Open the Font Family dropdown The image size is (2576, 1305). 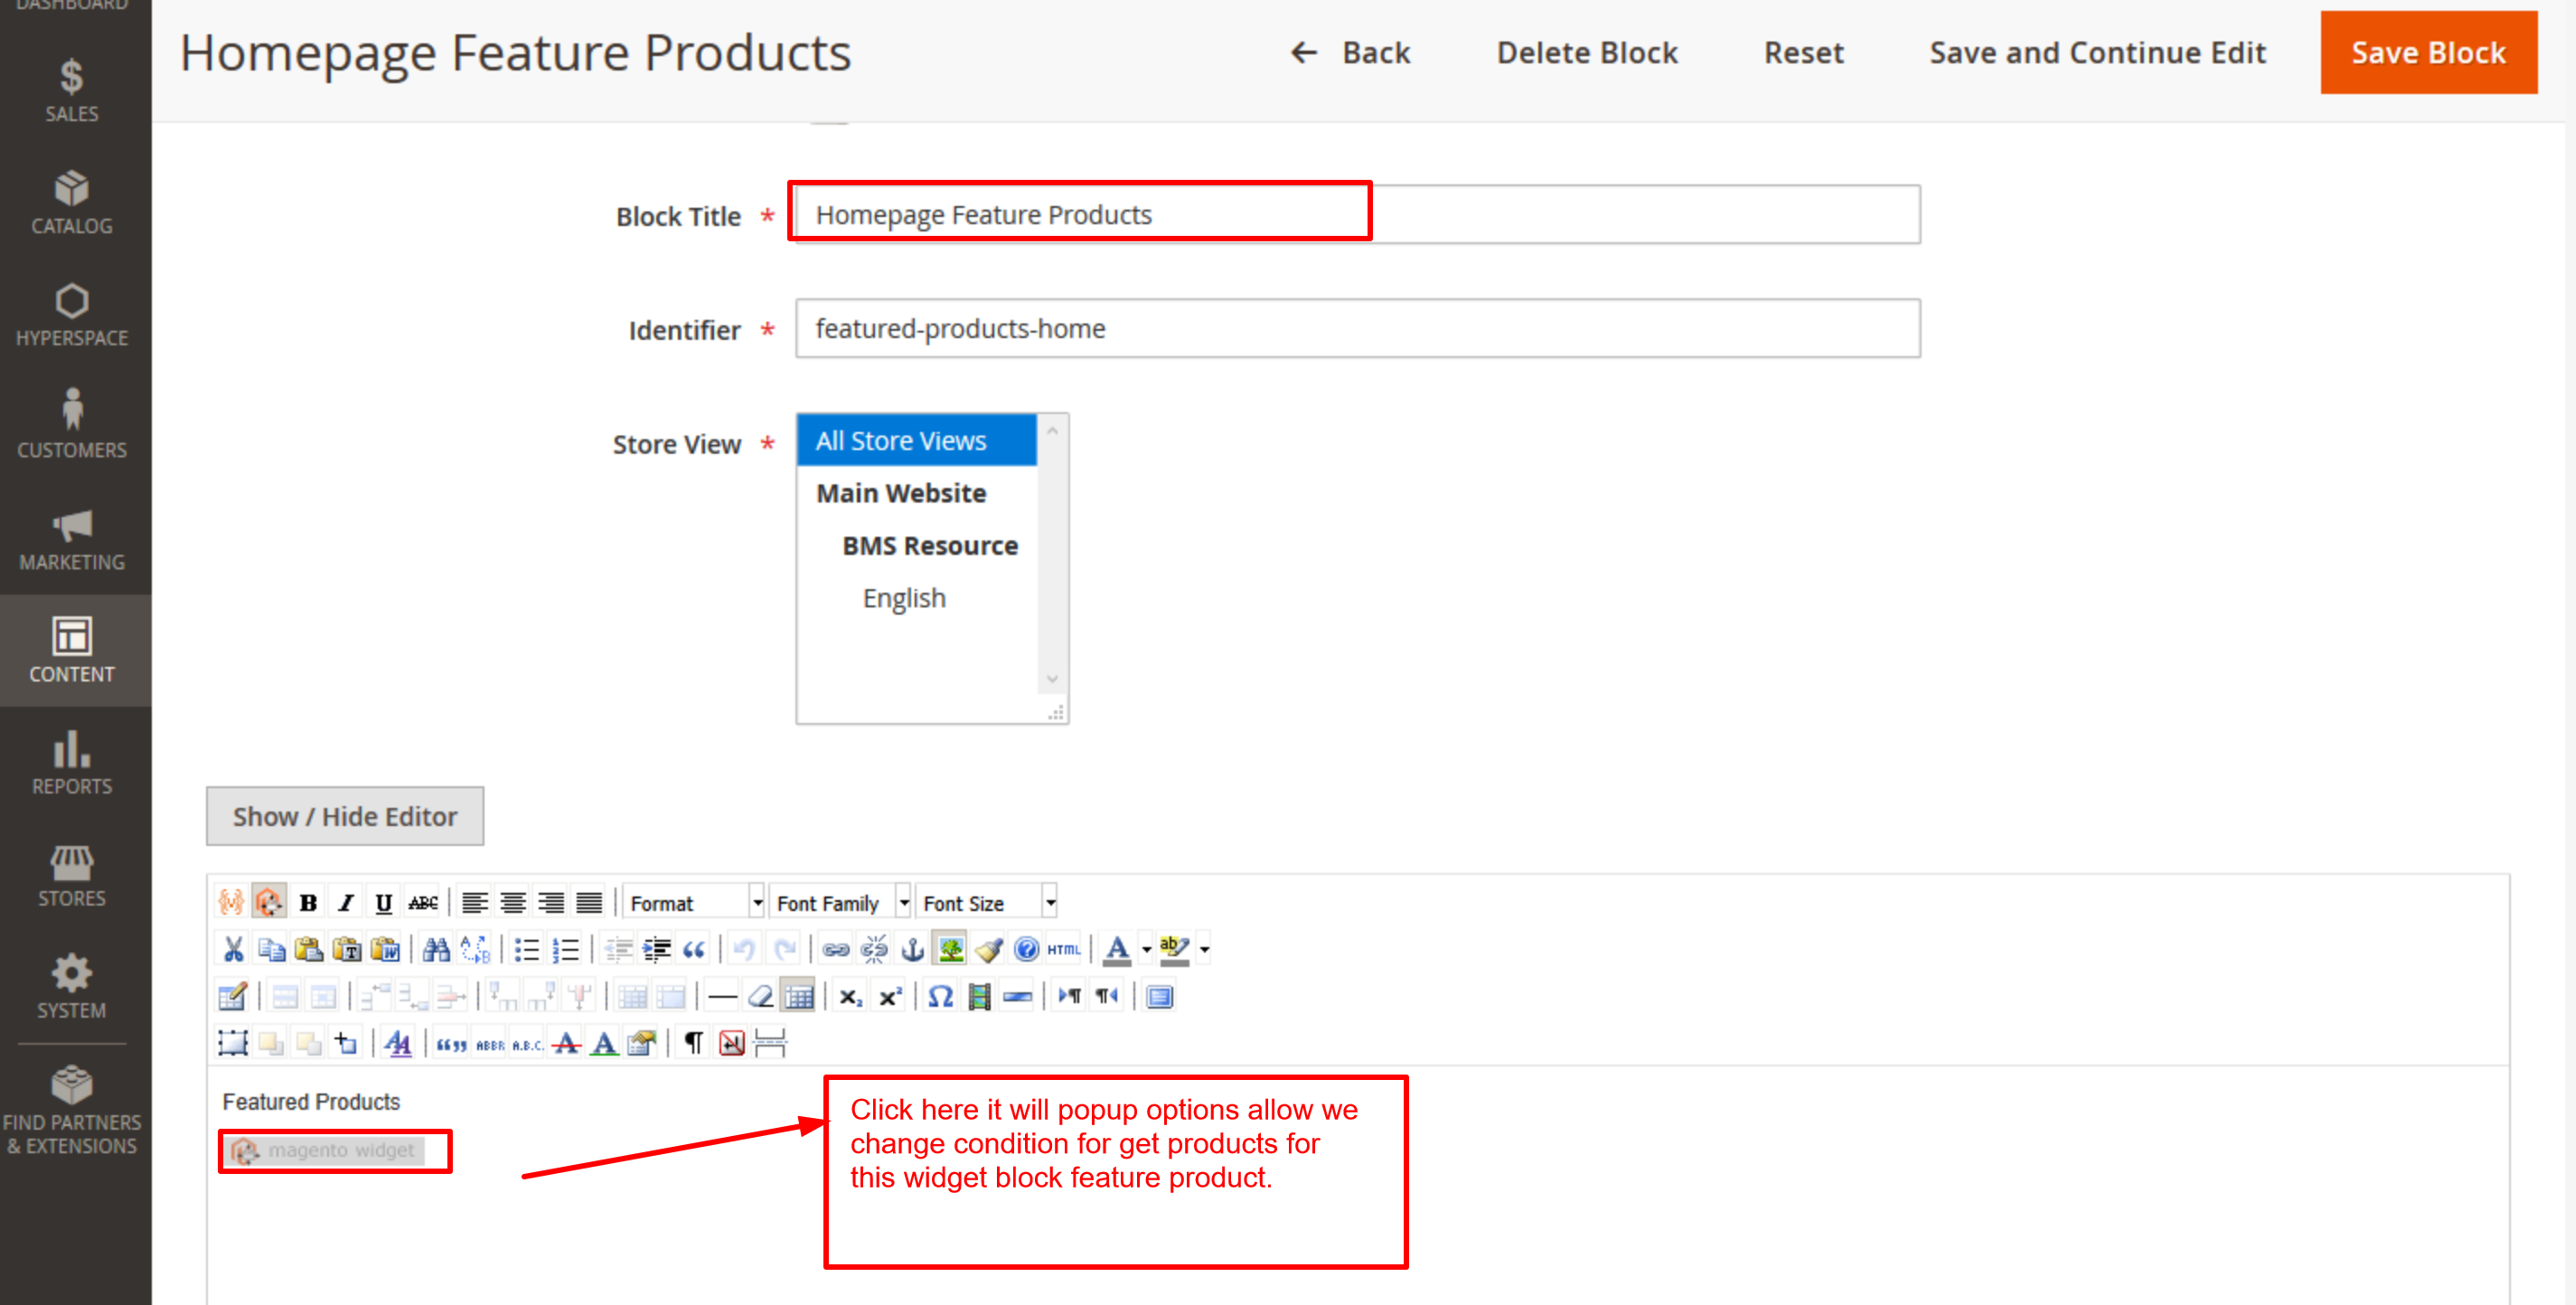(x=841, y=902)
